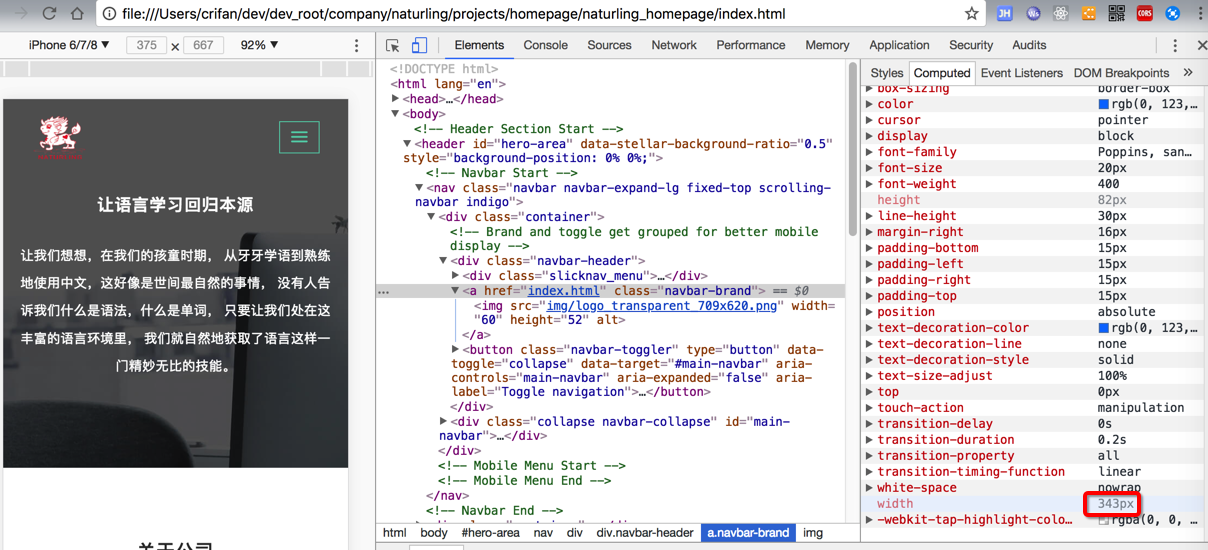This screenshot has height=550, width=1208.
Task: Select the Computed pane tab
Action: coord(942,73)
